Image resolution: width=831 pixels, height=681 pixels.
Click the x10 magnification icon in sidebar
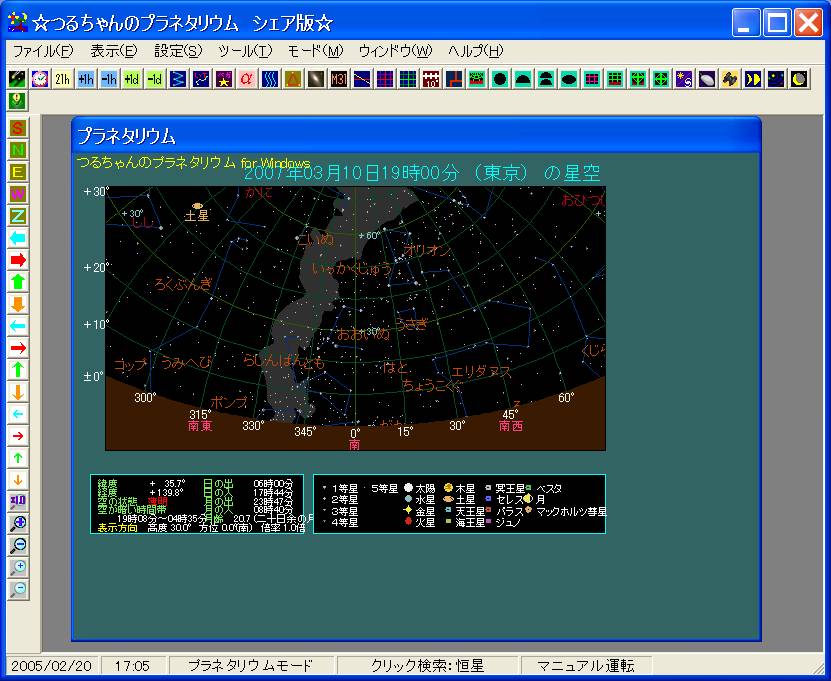(x=18, y=501)
